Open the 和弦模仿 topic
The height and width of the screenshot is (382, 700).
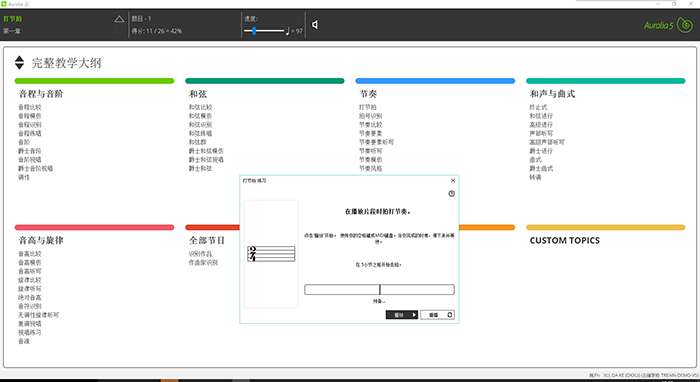pos(200,116)
